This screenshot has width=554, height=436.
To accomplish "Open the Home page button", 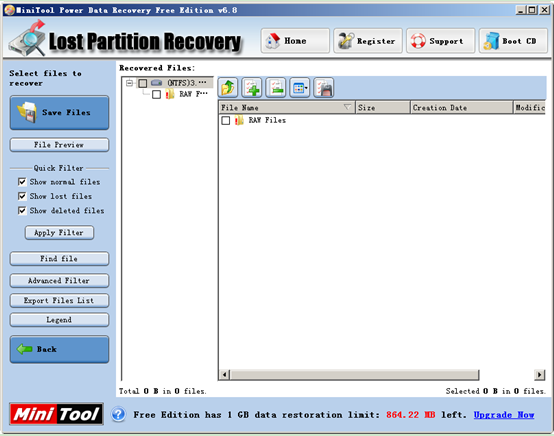I will pos(295,41).
